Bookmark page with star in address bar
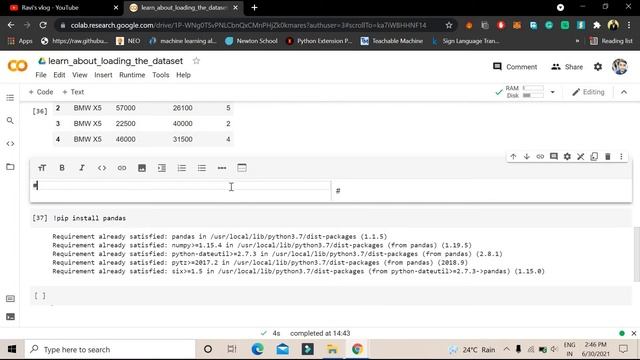 (449, 25)
